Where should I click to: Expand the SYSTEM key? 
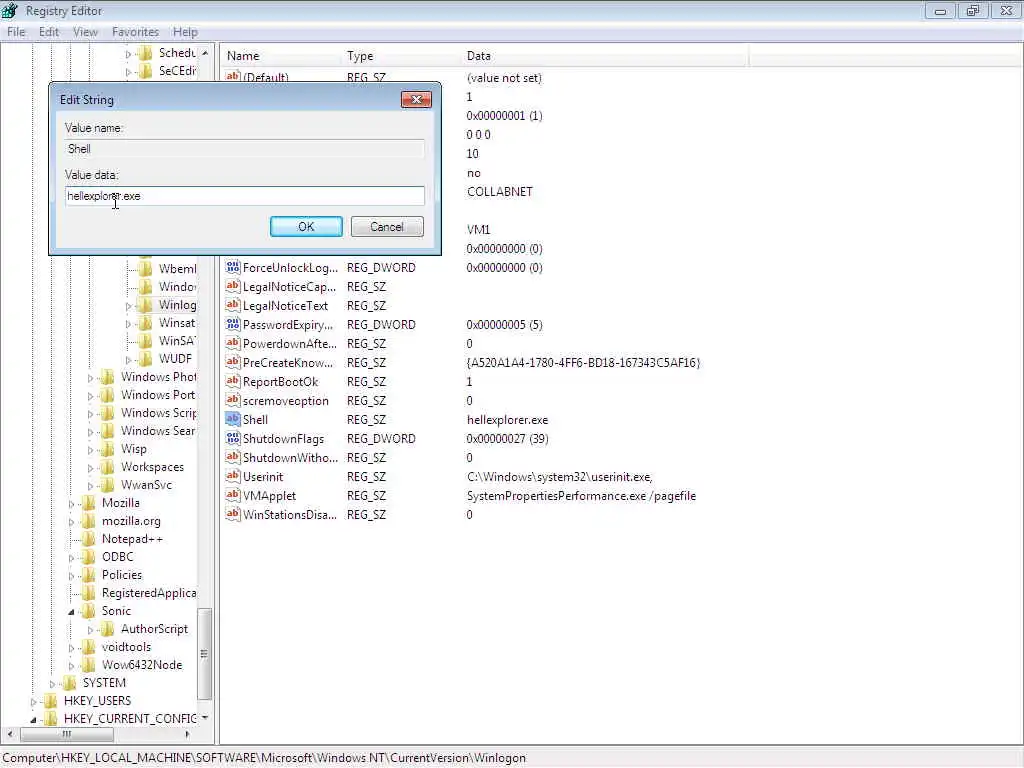click(x=52, y=684)
